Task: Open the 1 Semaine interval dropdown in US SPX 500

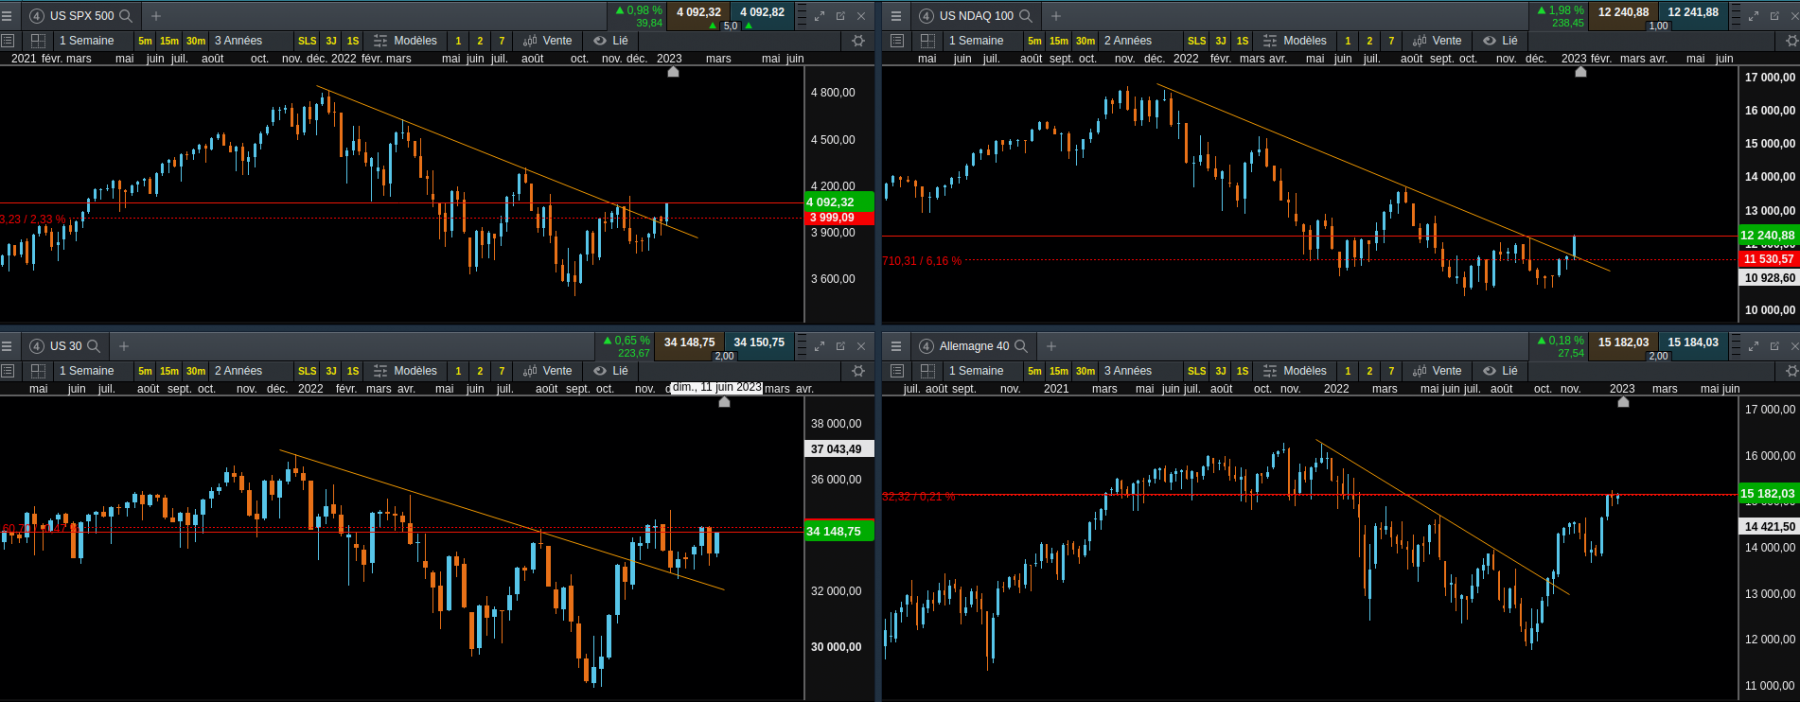Action: click(87, 41)
